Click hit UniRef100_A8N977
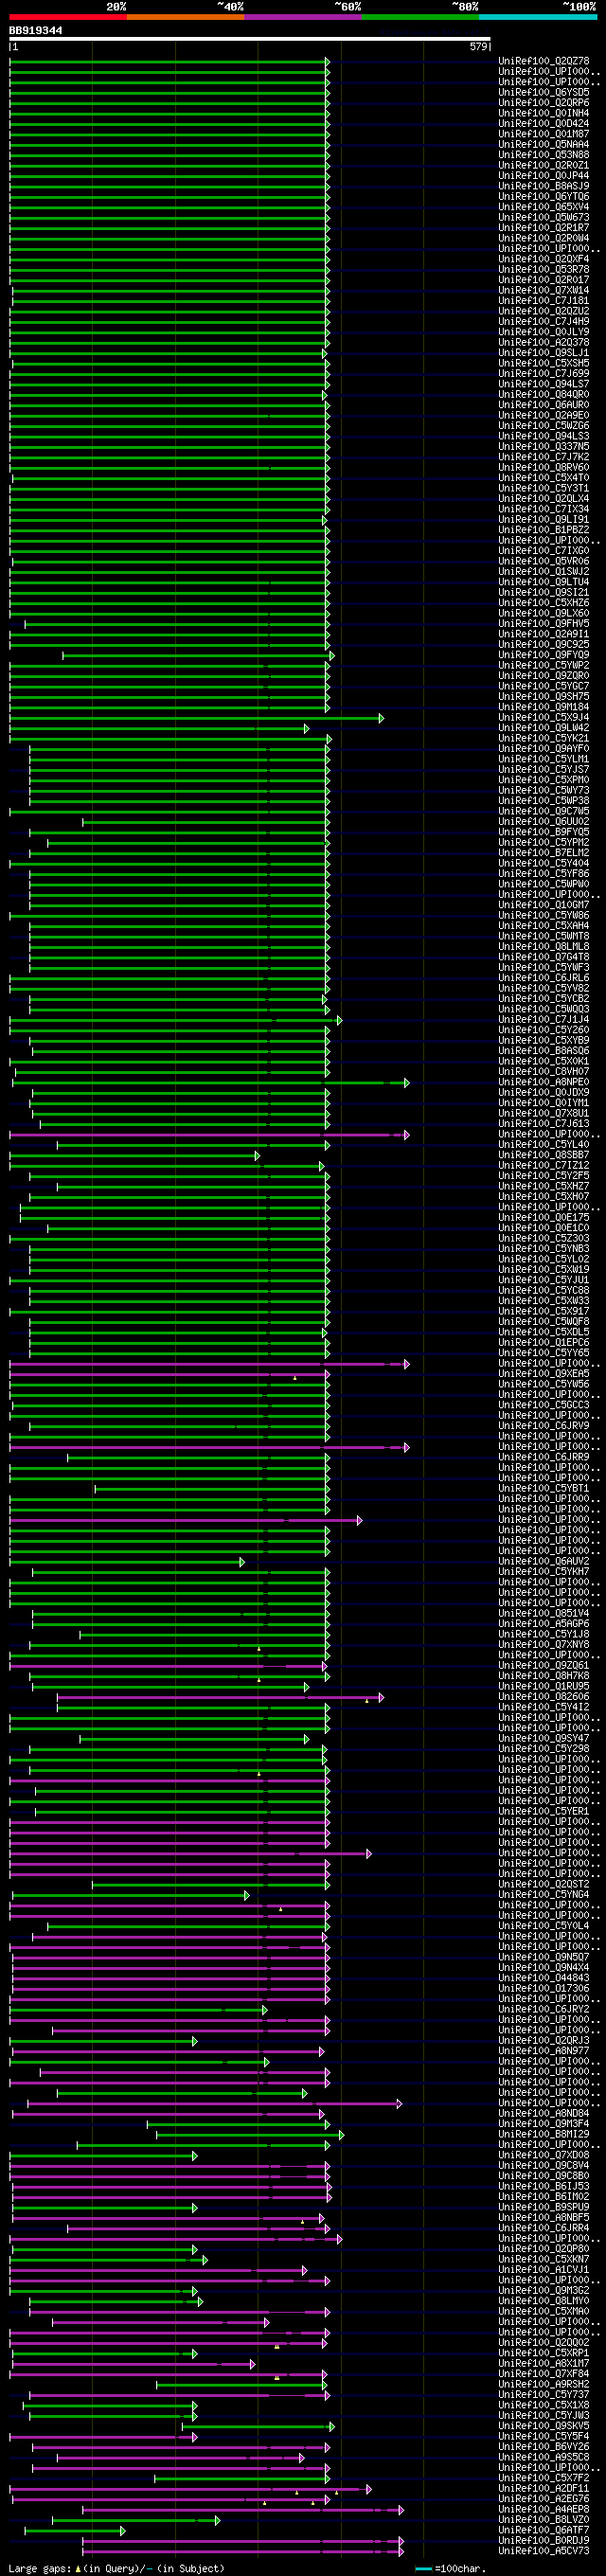 (x=544, y=2051)
